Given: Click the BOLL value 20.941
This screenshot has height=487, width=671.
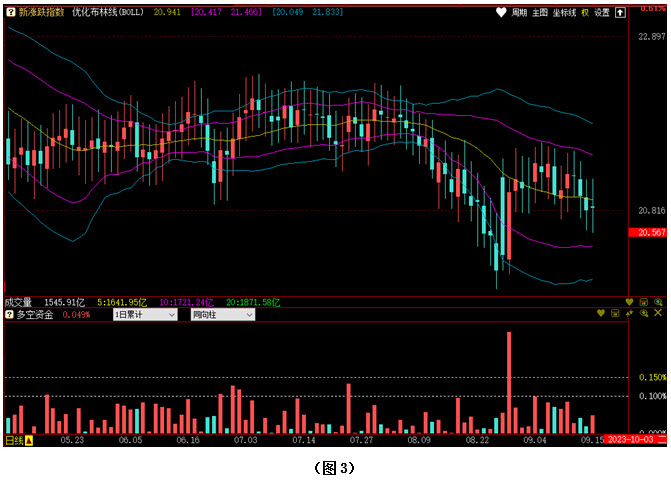Looking at the screenshot, I should click(x=167, y=12).
